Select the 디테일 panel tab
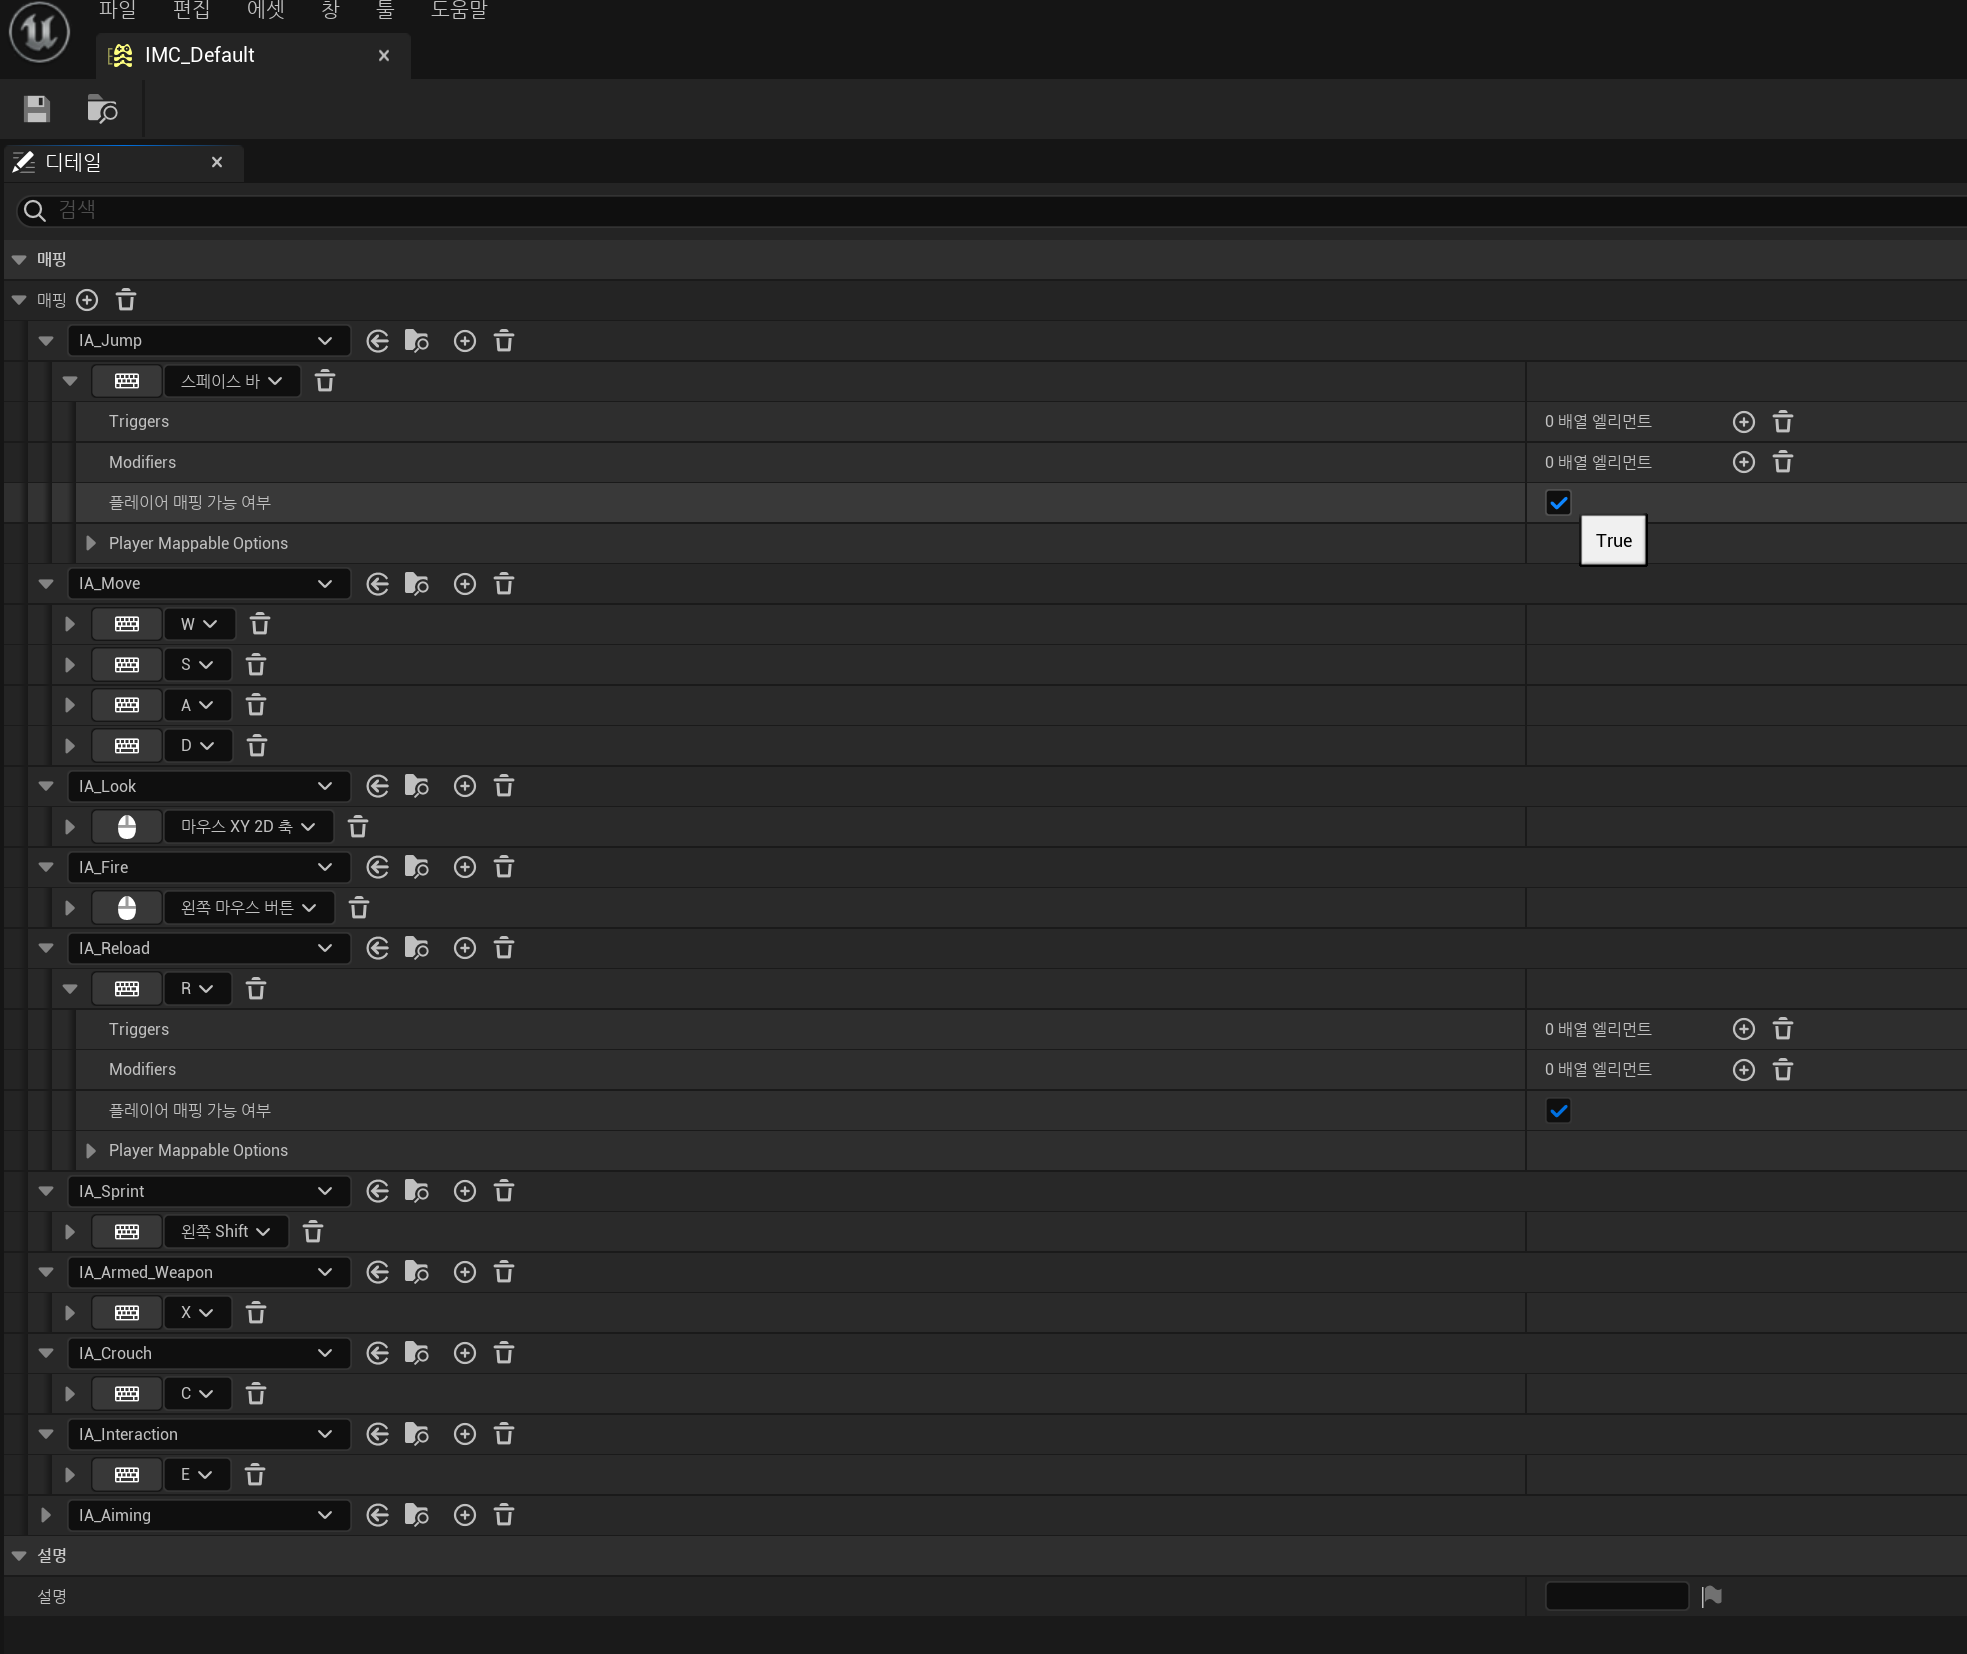1967x1654 pixels. pos(74,162)
